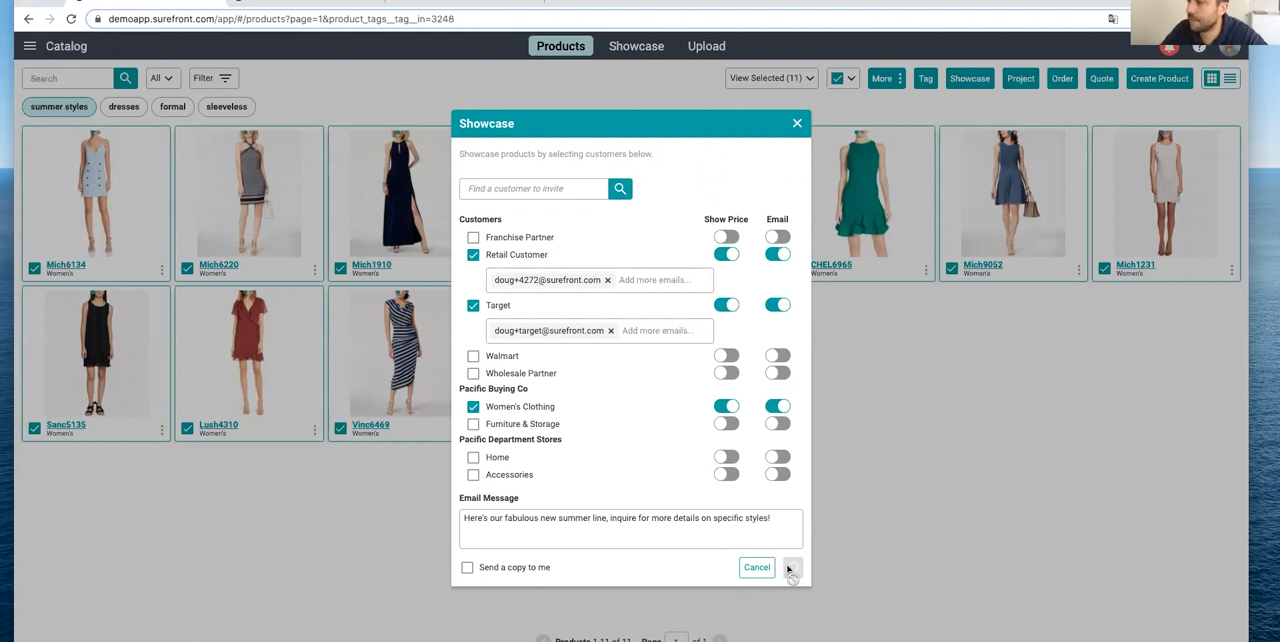Viewport: 1280px width, 642px height.
Task: Click the search icon beside customer field
Action: coord(620,189)
